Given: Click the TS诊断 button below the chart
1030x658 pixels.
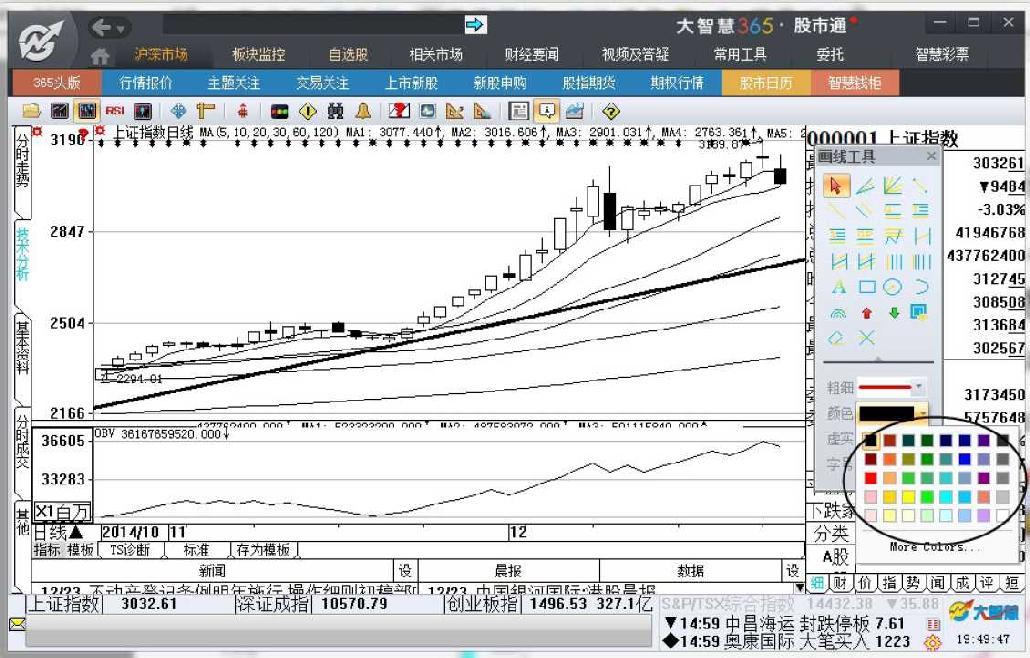Looking at the screenshot, I should pyautogui.click(x=130, y=550).
